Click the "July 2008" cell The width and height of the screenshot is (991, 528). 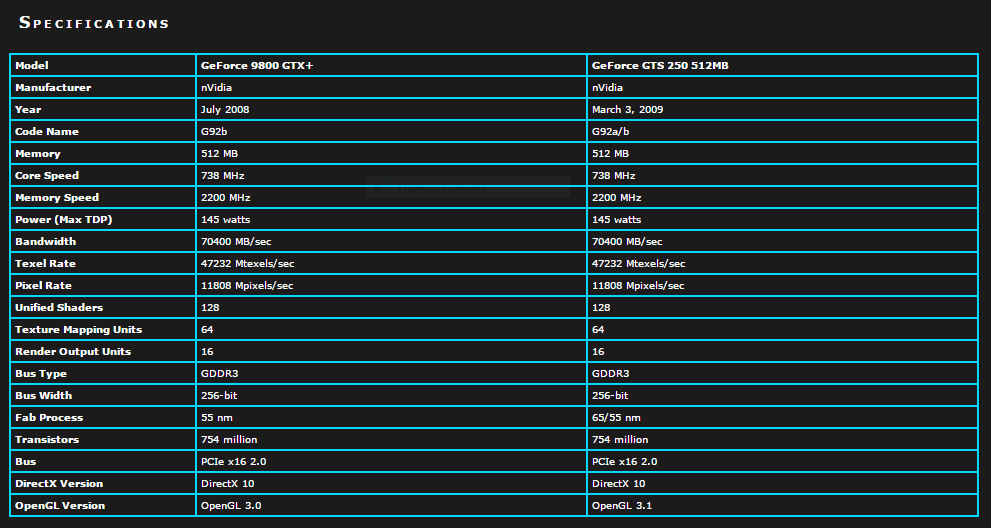click(225, 109)
